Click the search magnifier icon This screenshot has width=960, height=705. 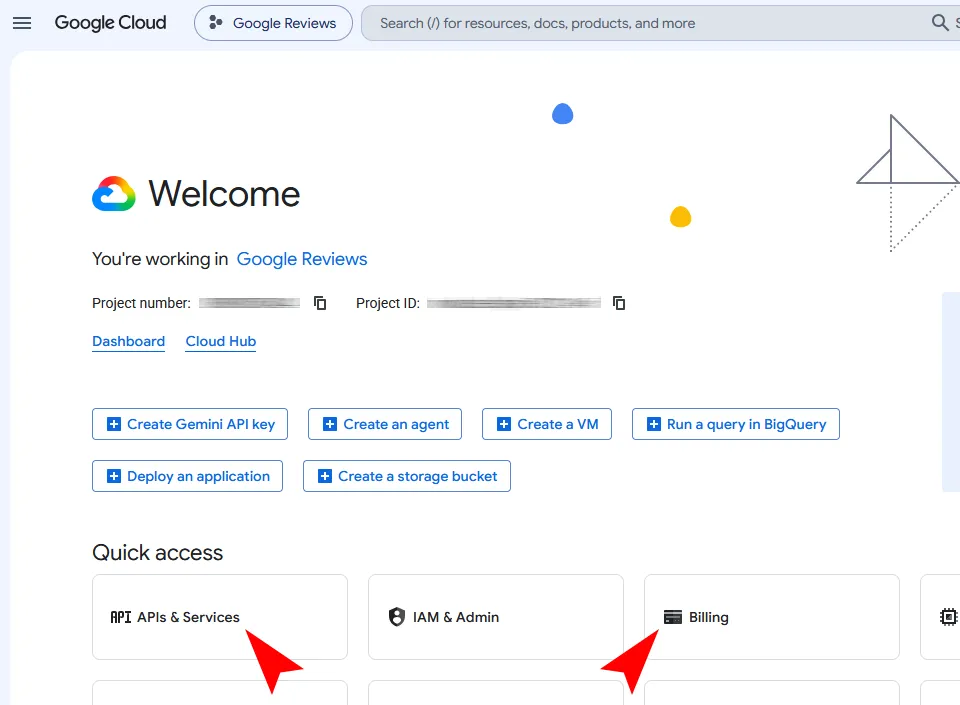pos(940,23)
